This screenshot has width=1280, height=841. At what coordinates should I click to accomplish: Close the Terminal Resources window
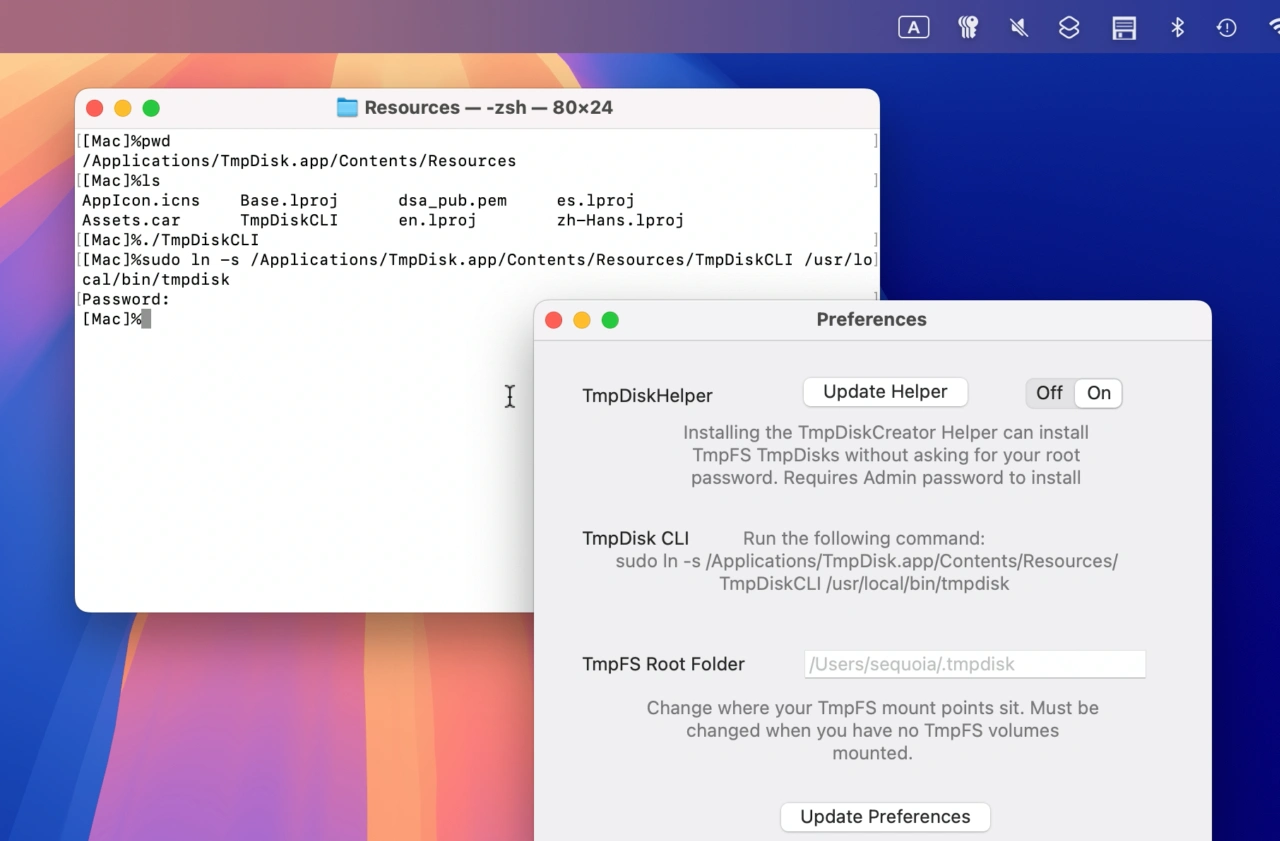(x=95, y=108)
